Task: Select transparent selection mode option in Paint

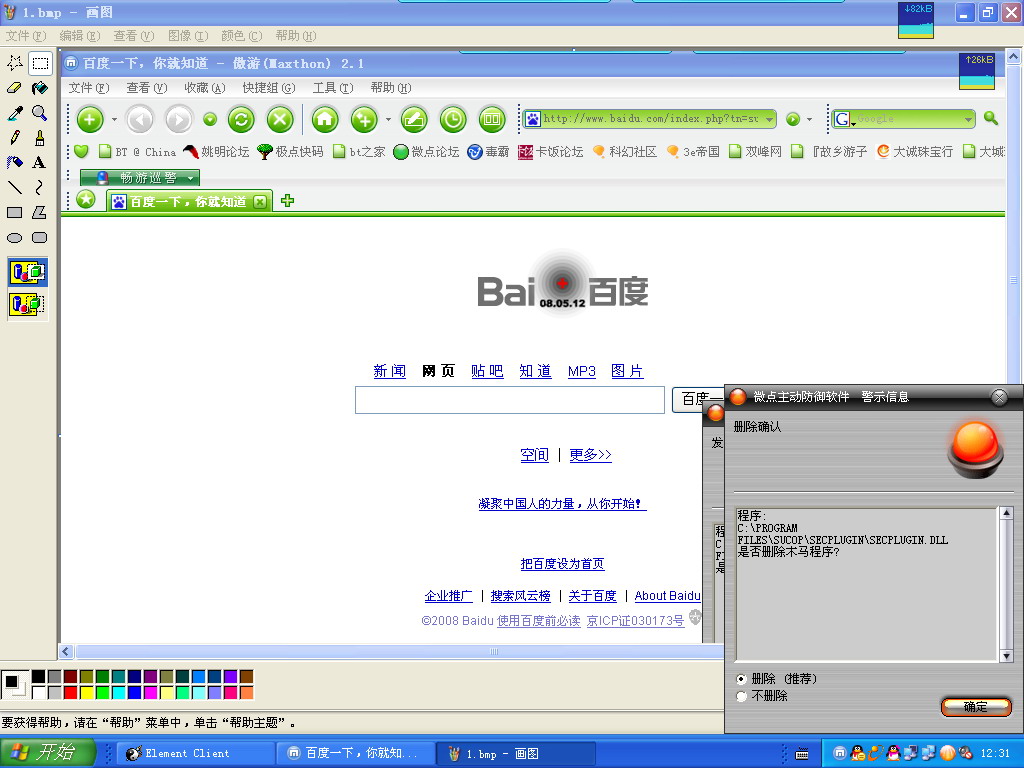Action: click(x=27, y=304)
